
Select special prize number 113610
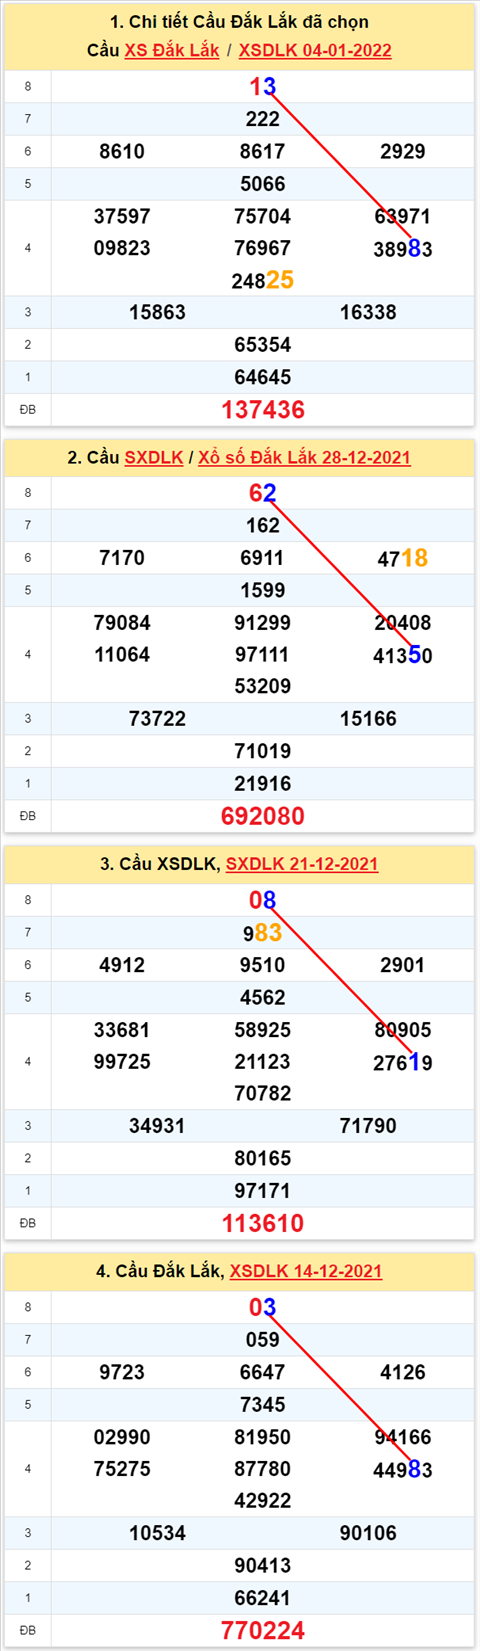263,1223
